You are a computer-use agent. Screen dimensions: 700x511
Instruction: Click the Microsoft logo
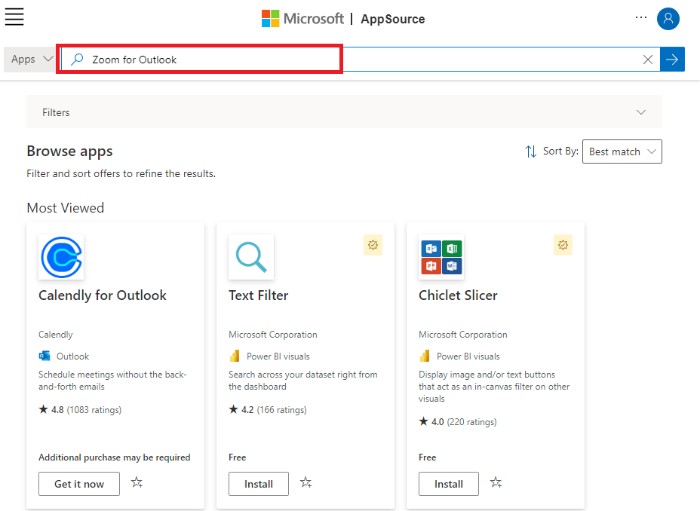[x=303, y=19]
